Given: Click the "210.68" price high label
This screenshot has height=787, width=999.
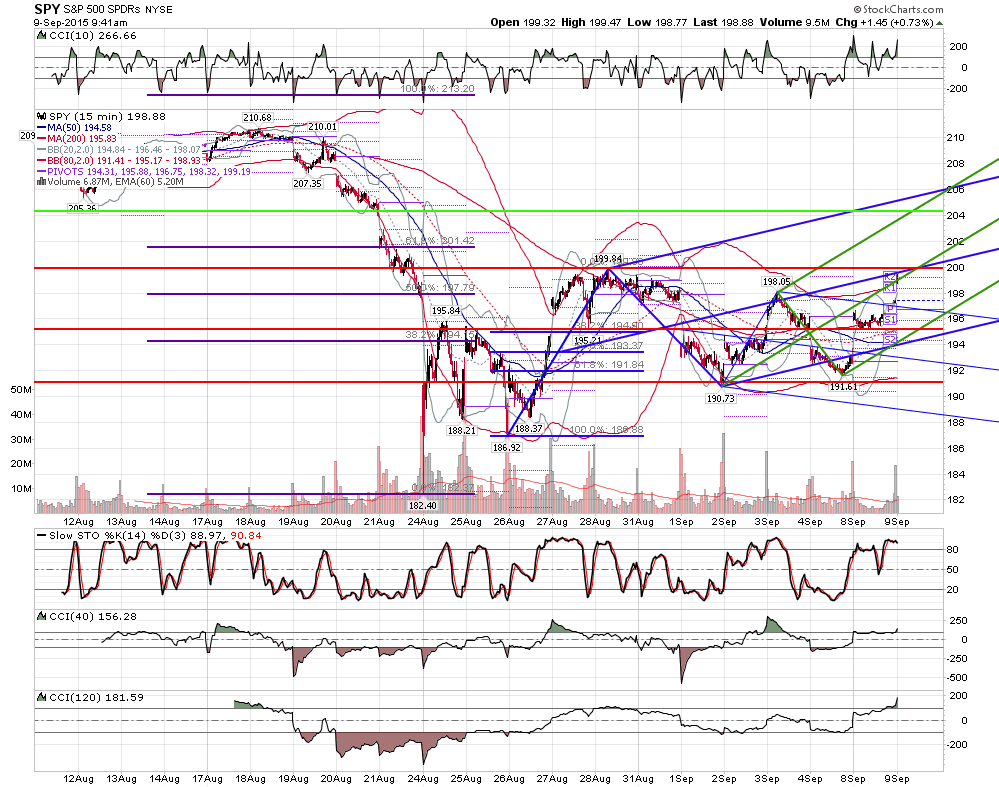Looking at the screenshot, I should coord(257,117).
